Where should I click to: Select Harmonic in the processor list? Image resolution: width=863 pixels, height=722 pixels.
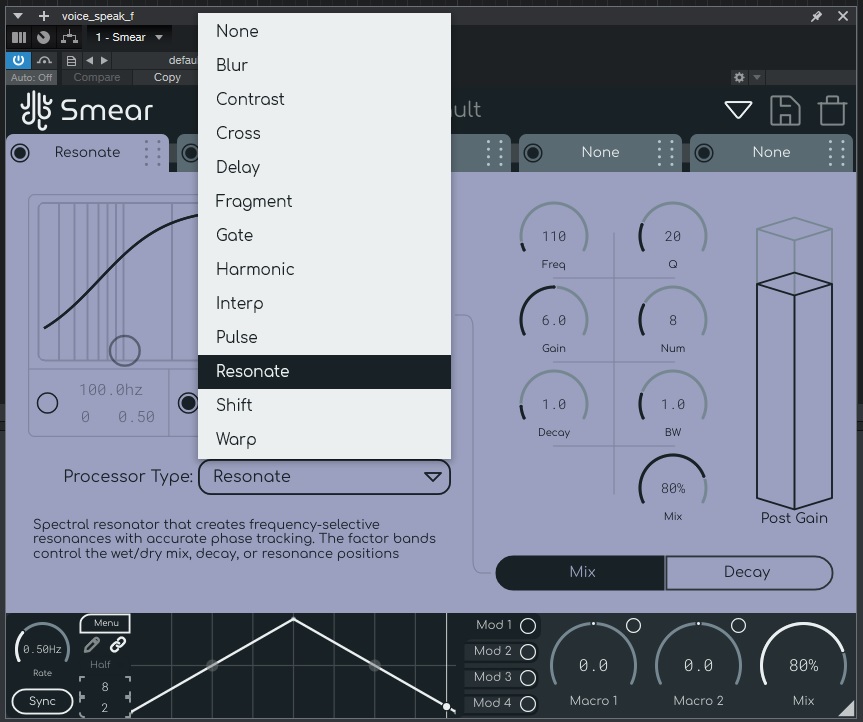coord(324,269)
